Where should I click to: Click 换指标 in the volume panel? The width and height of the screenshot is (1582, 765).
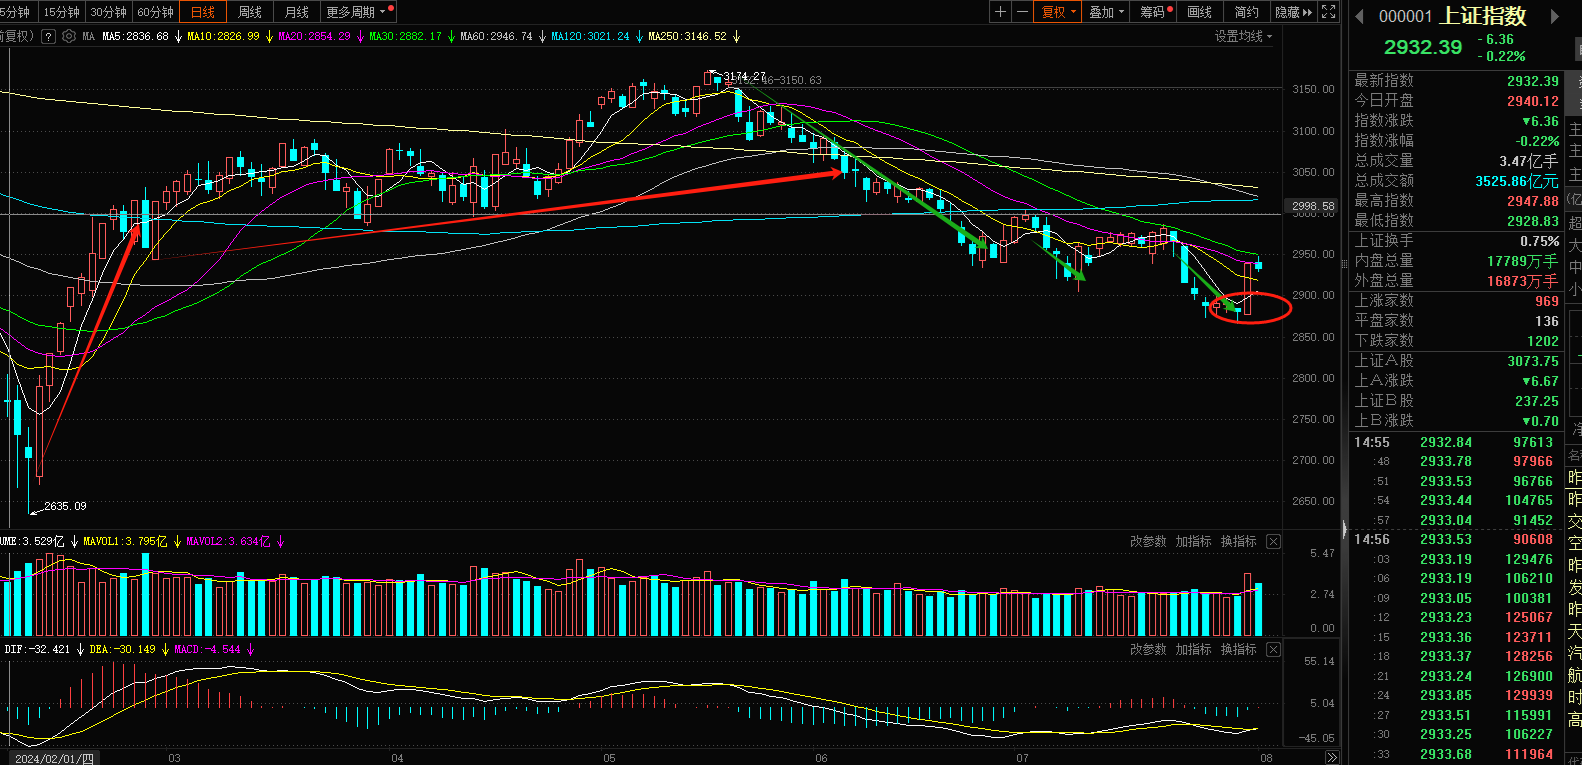click(1238, 541)
